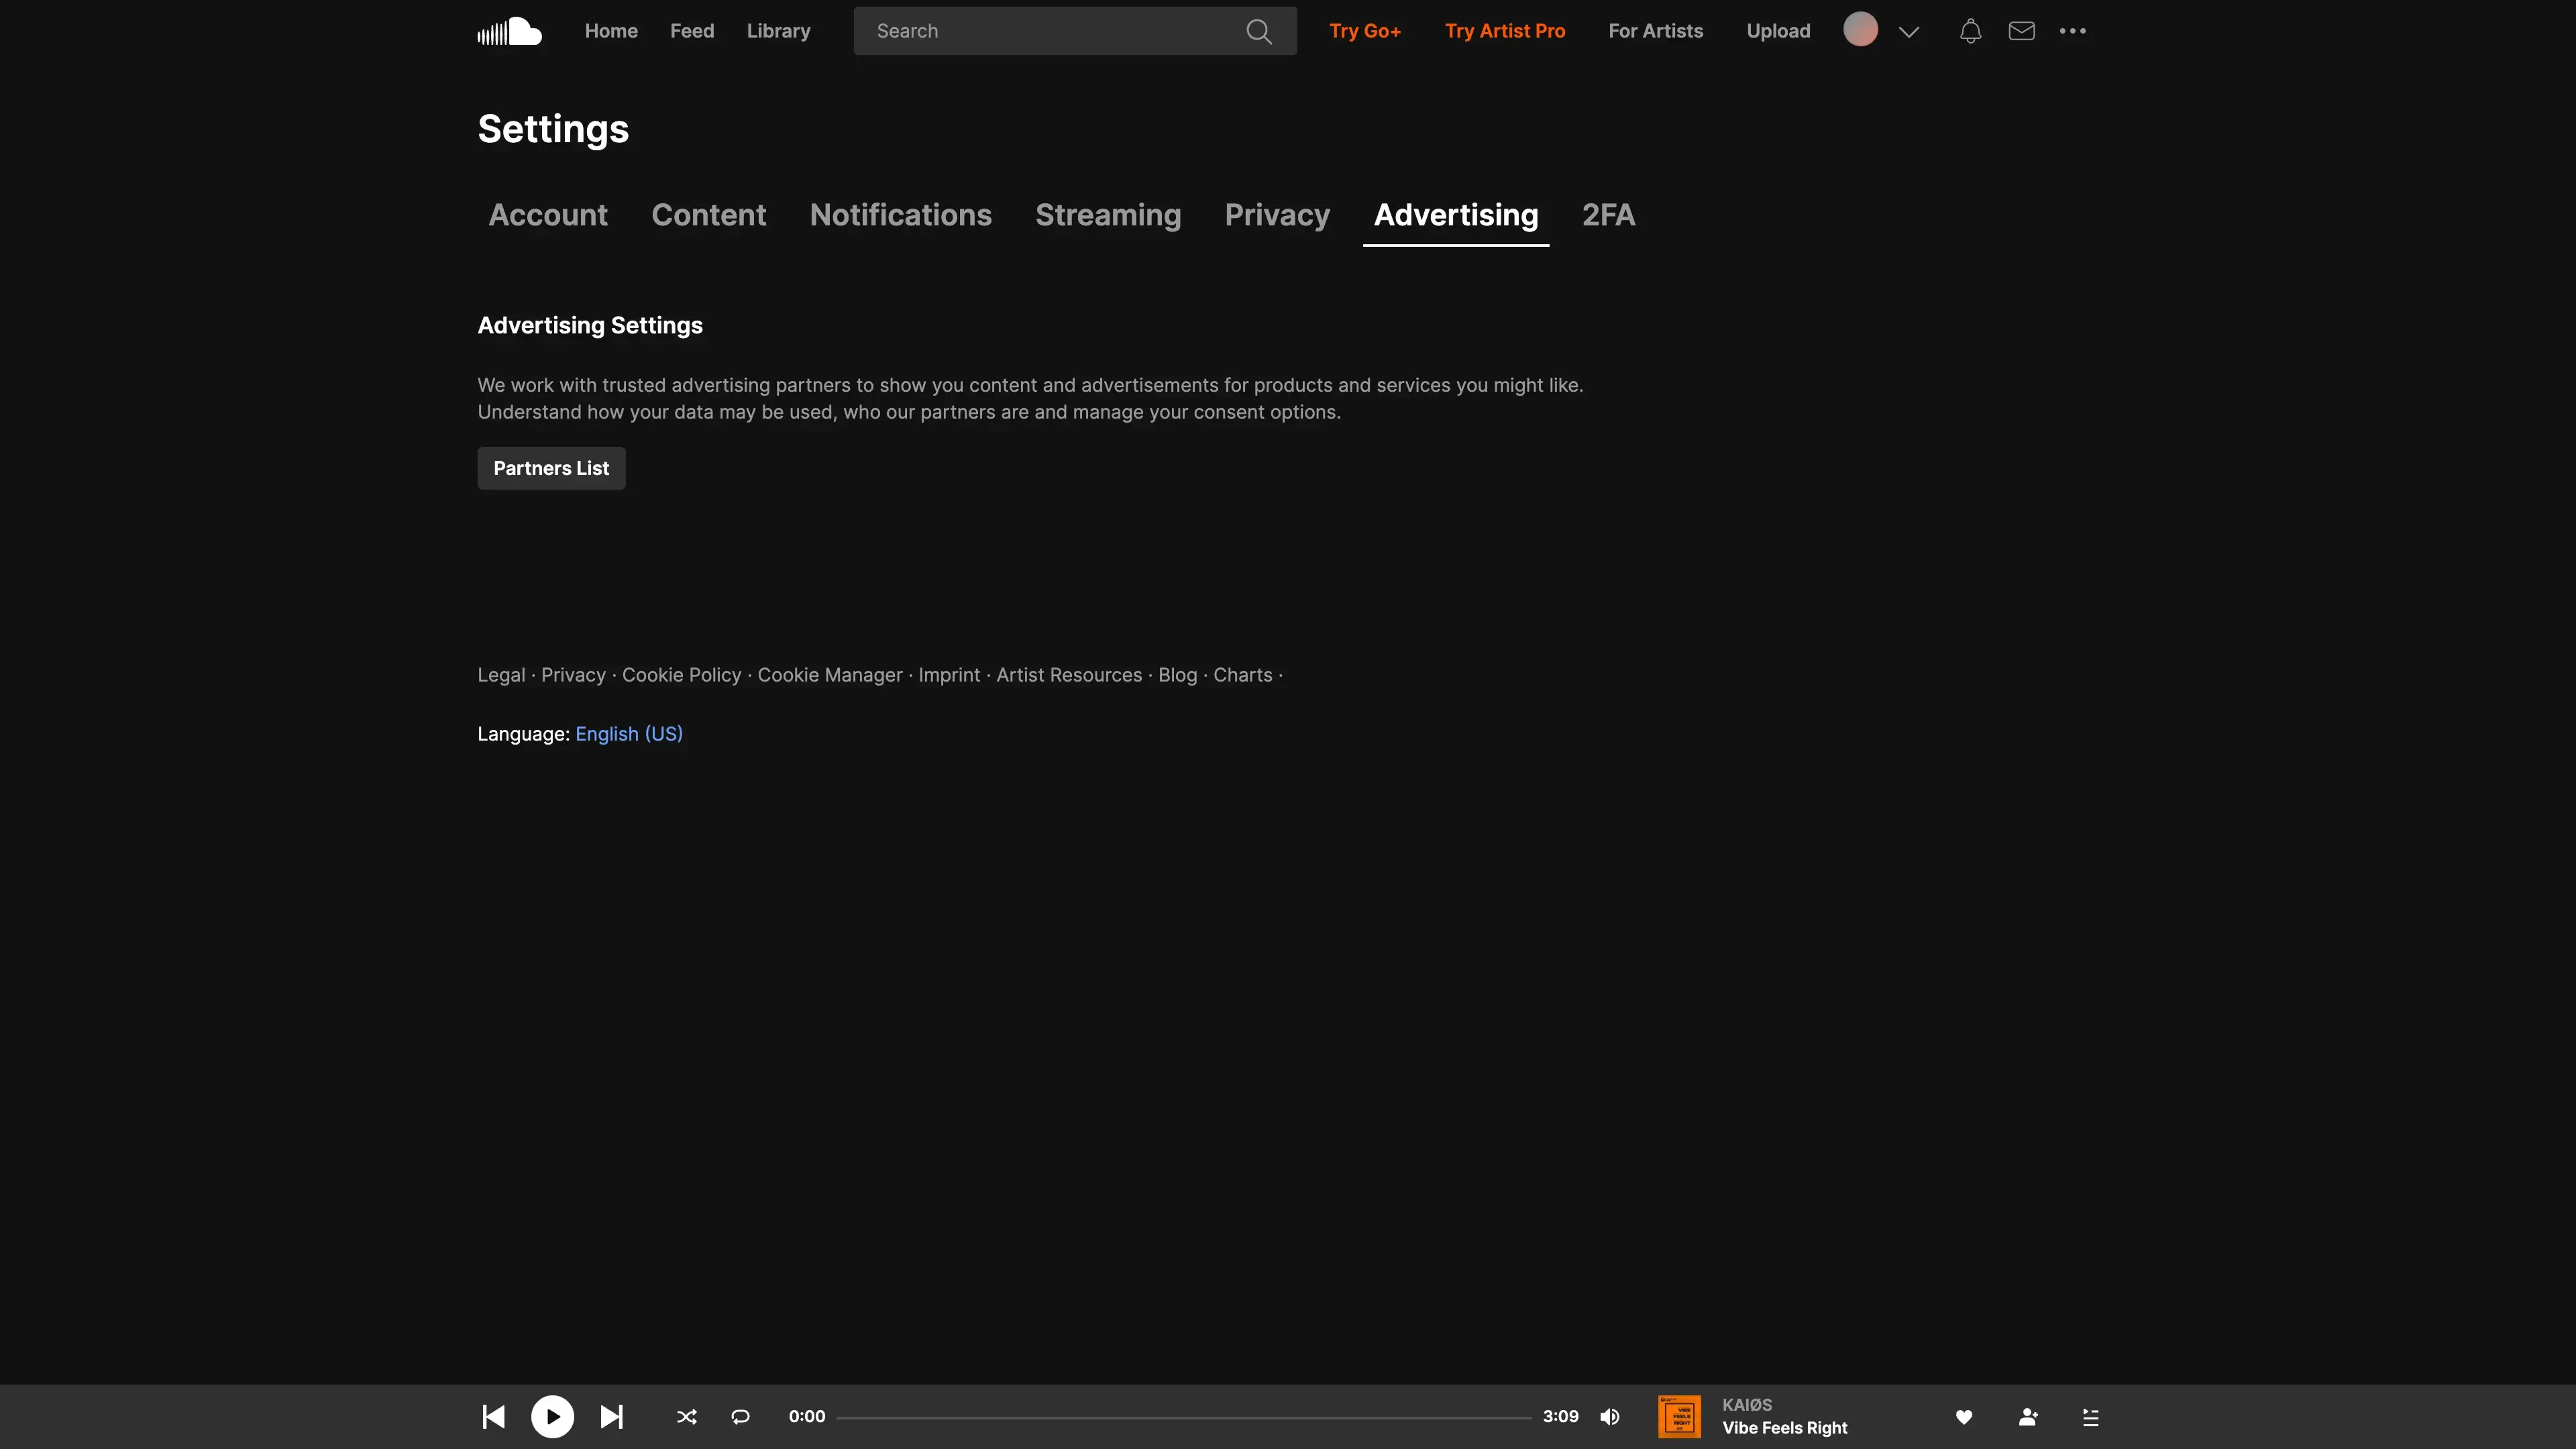
Task: Change the English (US) language selection
Action: 628,734
